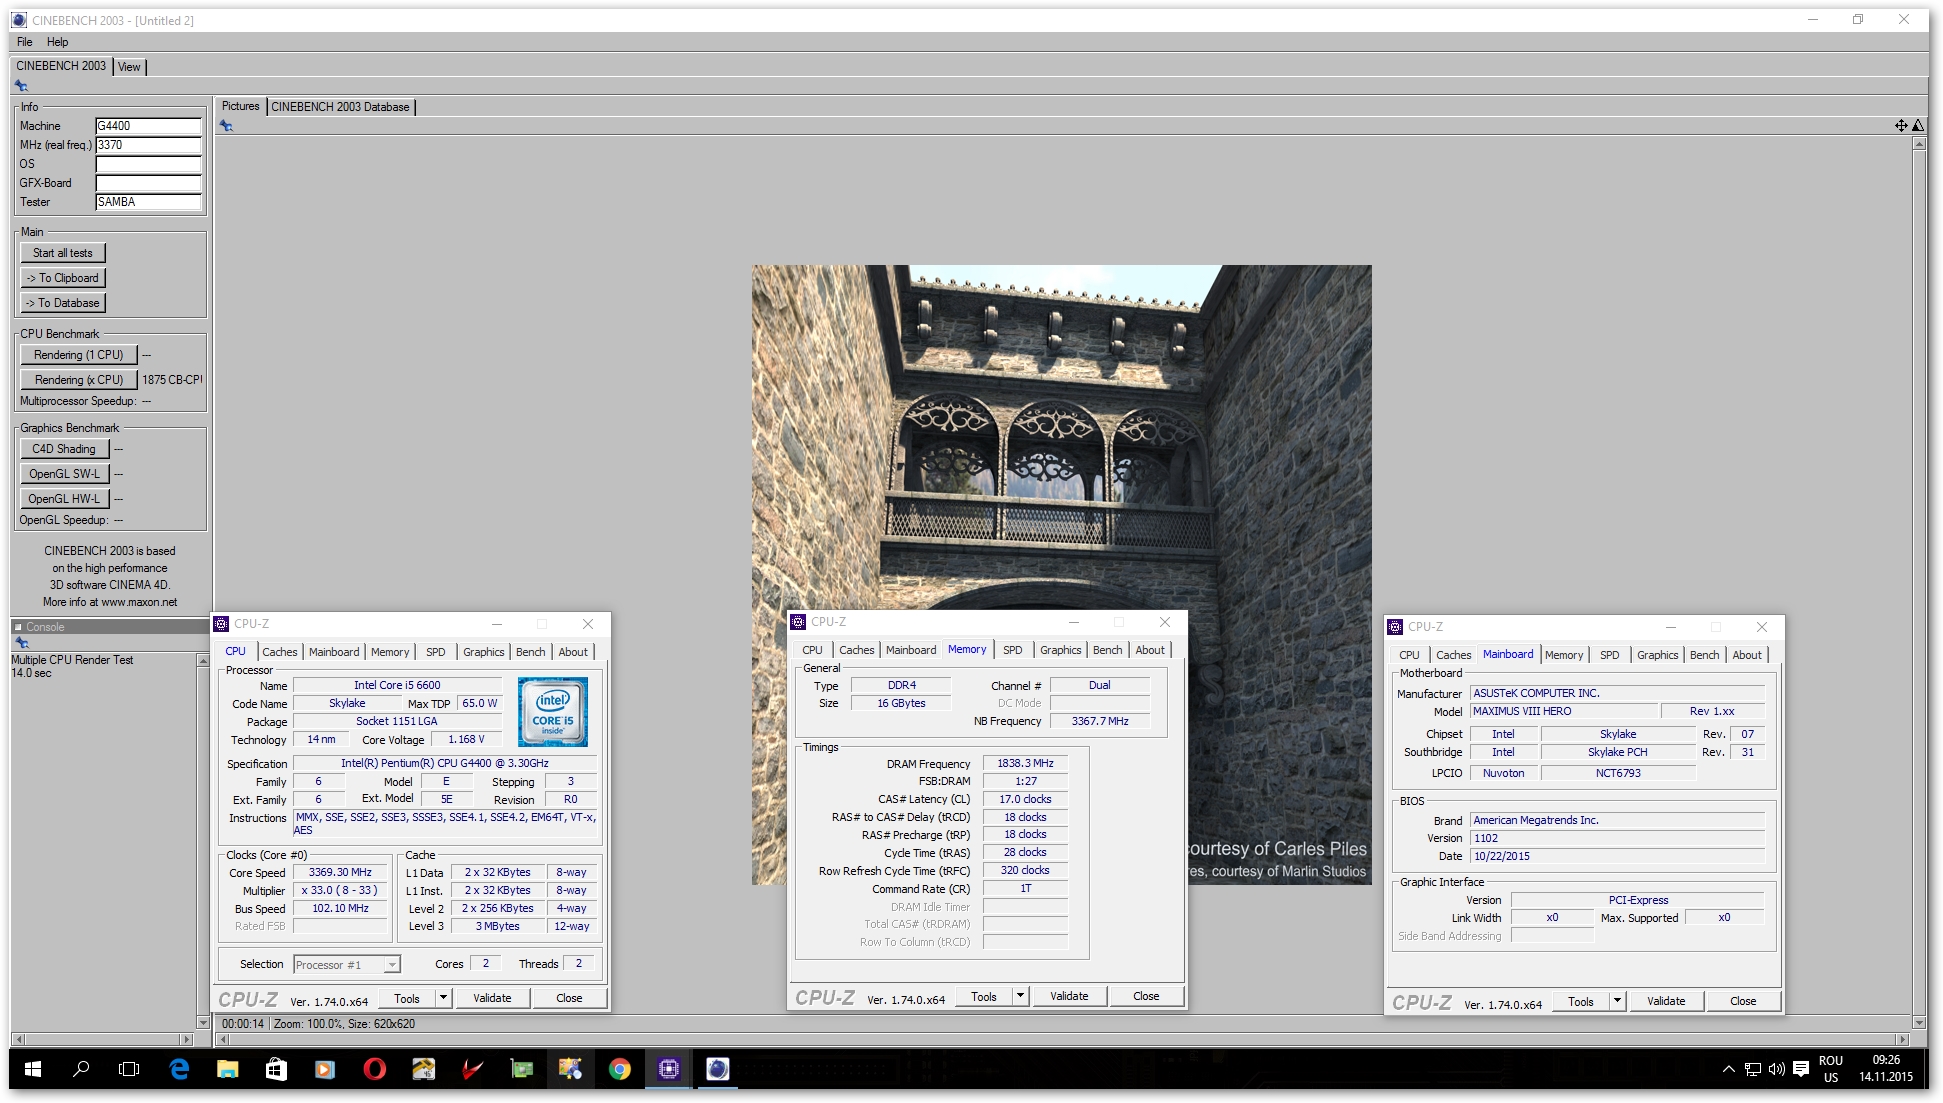Select the Pictures tab
The height and width of the screenshot is (1103, 1943).
[240, 106]
